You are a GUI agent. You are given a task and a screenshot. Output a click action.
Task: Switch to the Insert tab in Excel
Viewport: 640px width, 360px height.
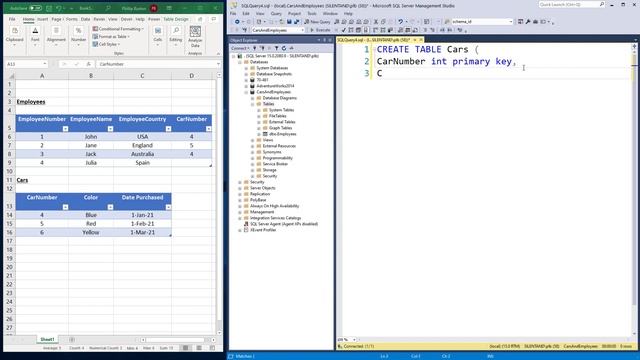coord(42,19)
